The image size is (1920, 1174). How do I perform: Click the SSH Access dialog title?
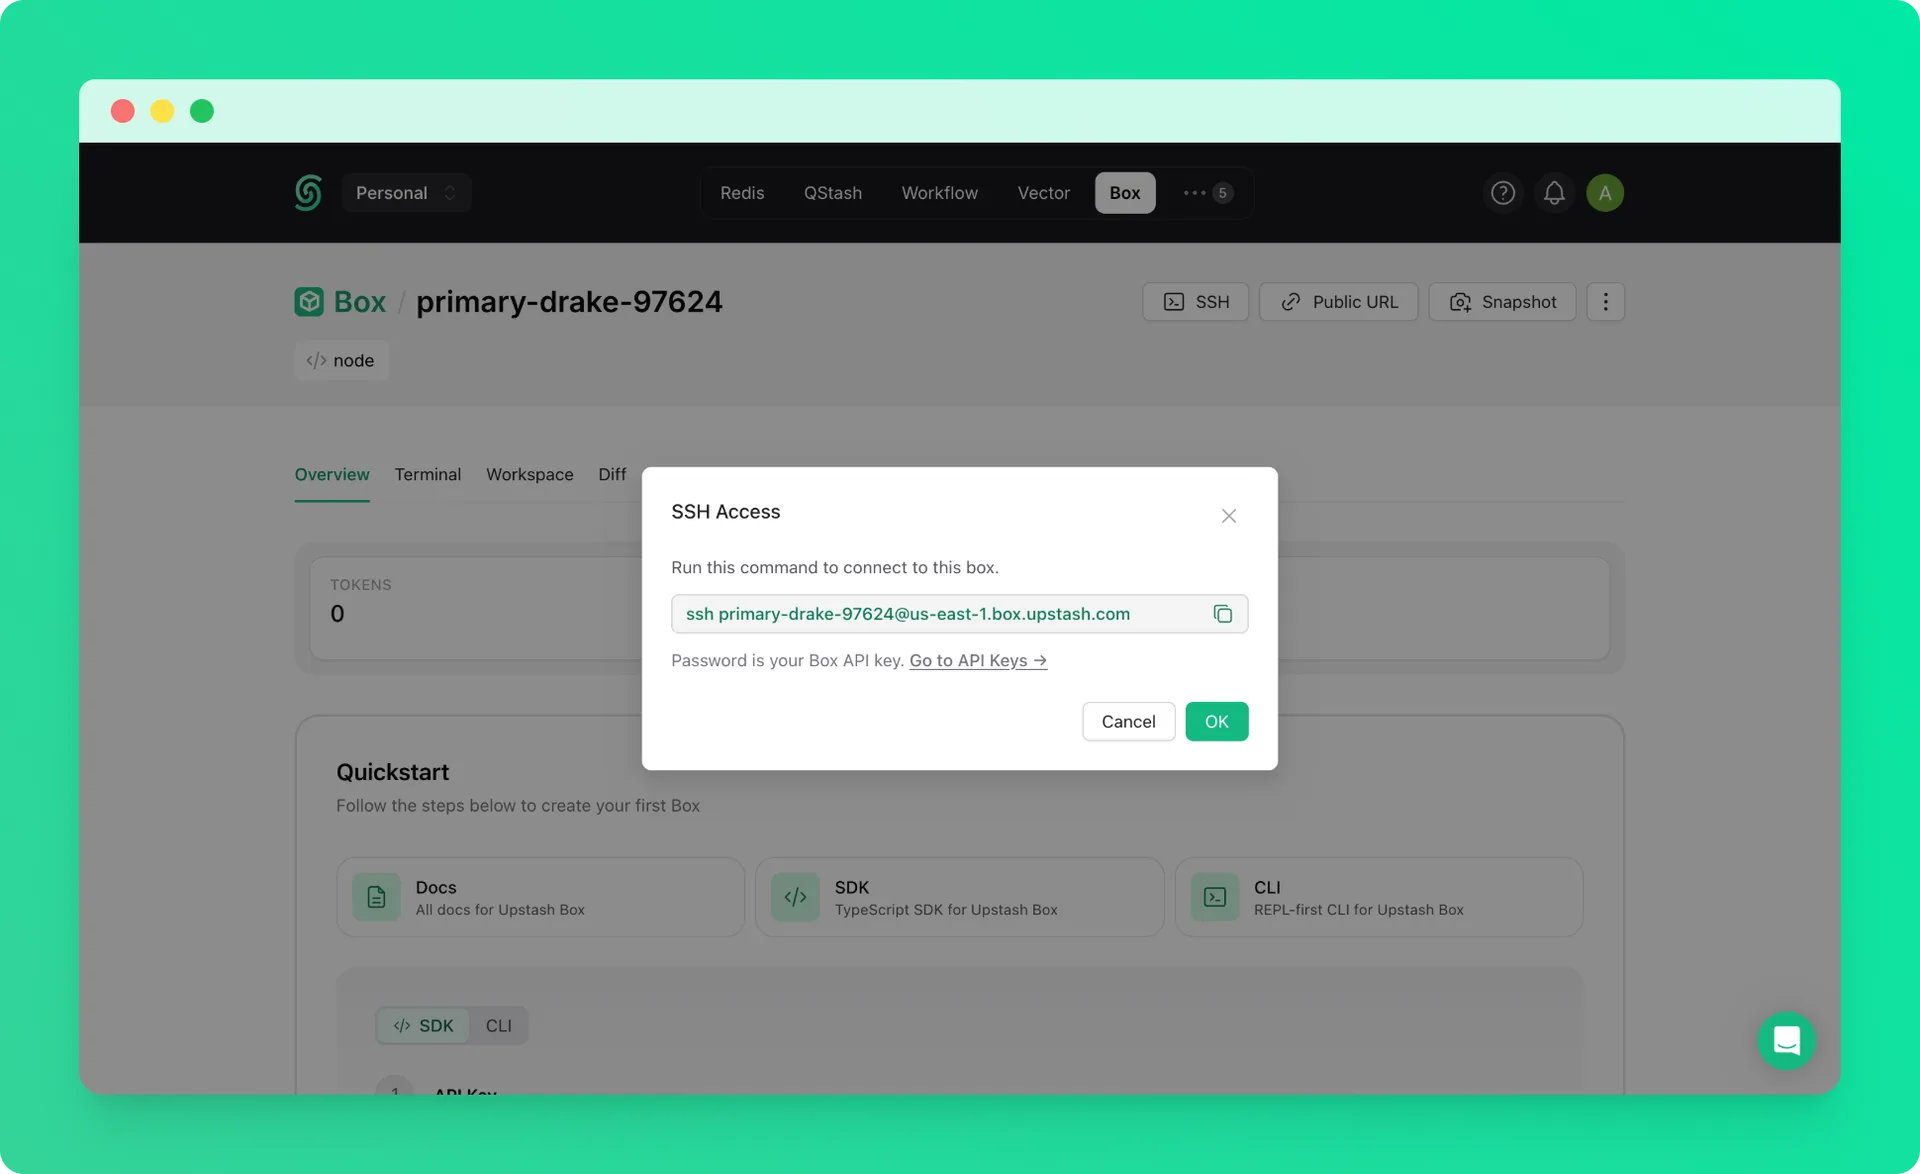pos(725,512)
